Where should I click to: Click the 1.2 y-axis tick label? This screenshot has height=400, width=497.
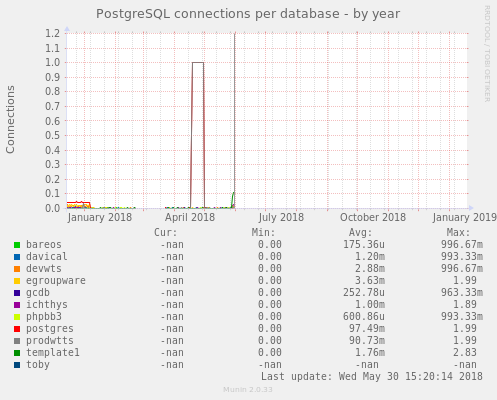[52, 33]
